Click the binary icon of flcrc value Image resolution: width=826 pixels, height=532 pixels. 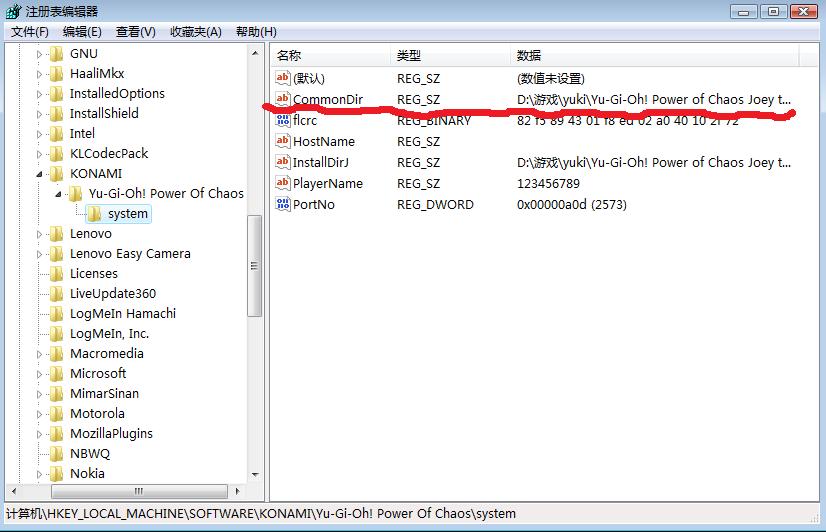pyautogui.click(x=283, y=120)
